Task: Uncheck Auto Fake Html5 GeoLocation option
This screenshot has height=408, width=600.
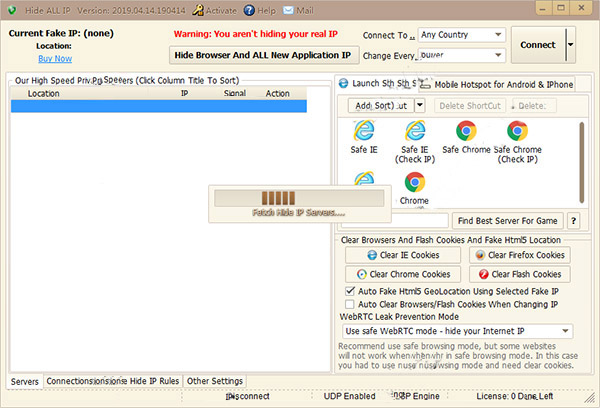Action: pos(349,290)
